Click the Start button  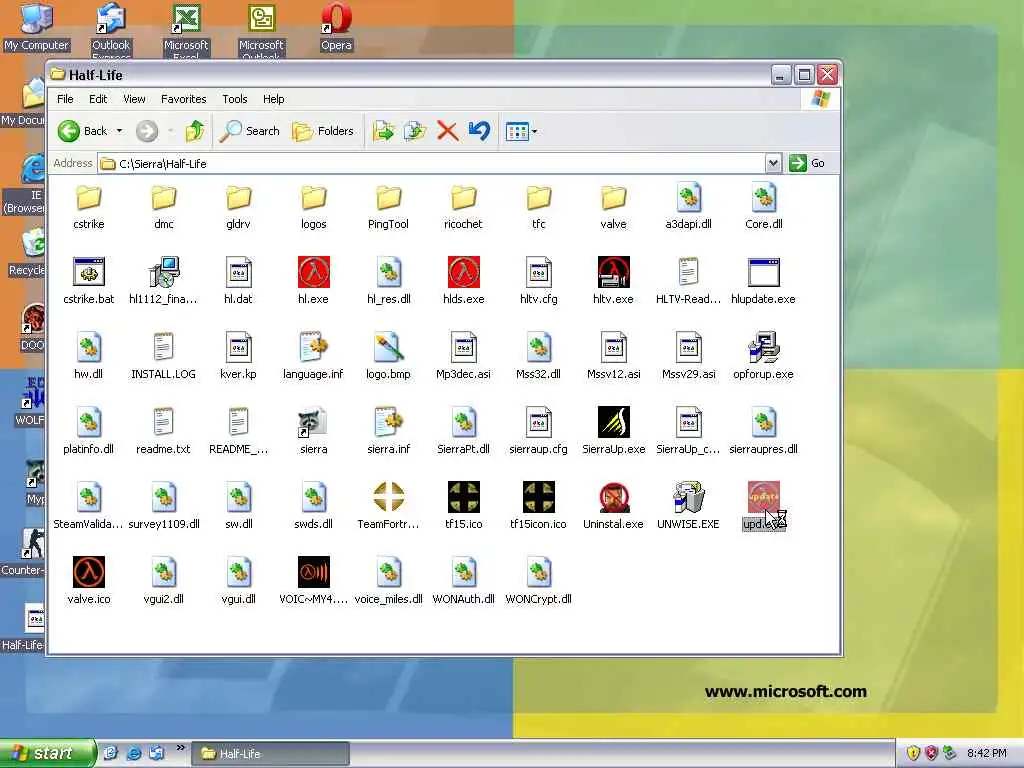pos(47,754)
